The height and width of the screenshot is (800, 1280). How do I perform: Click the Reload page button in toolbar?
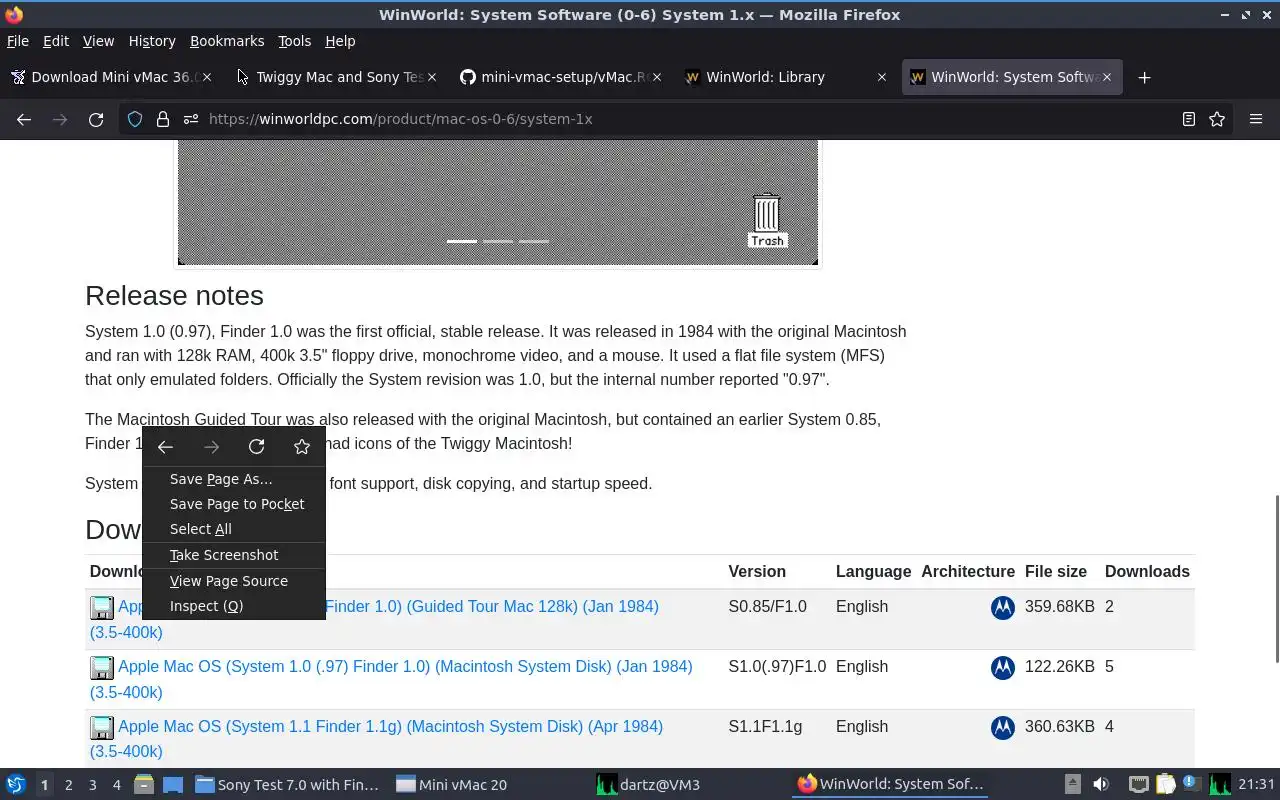(96, 119)
